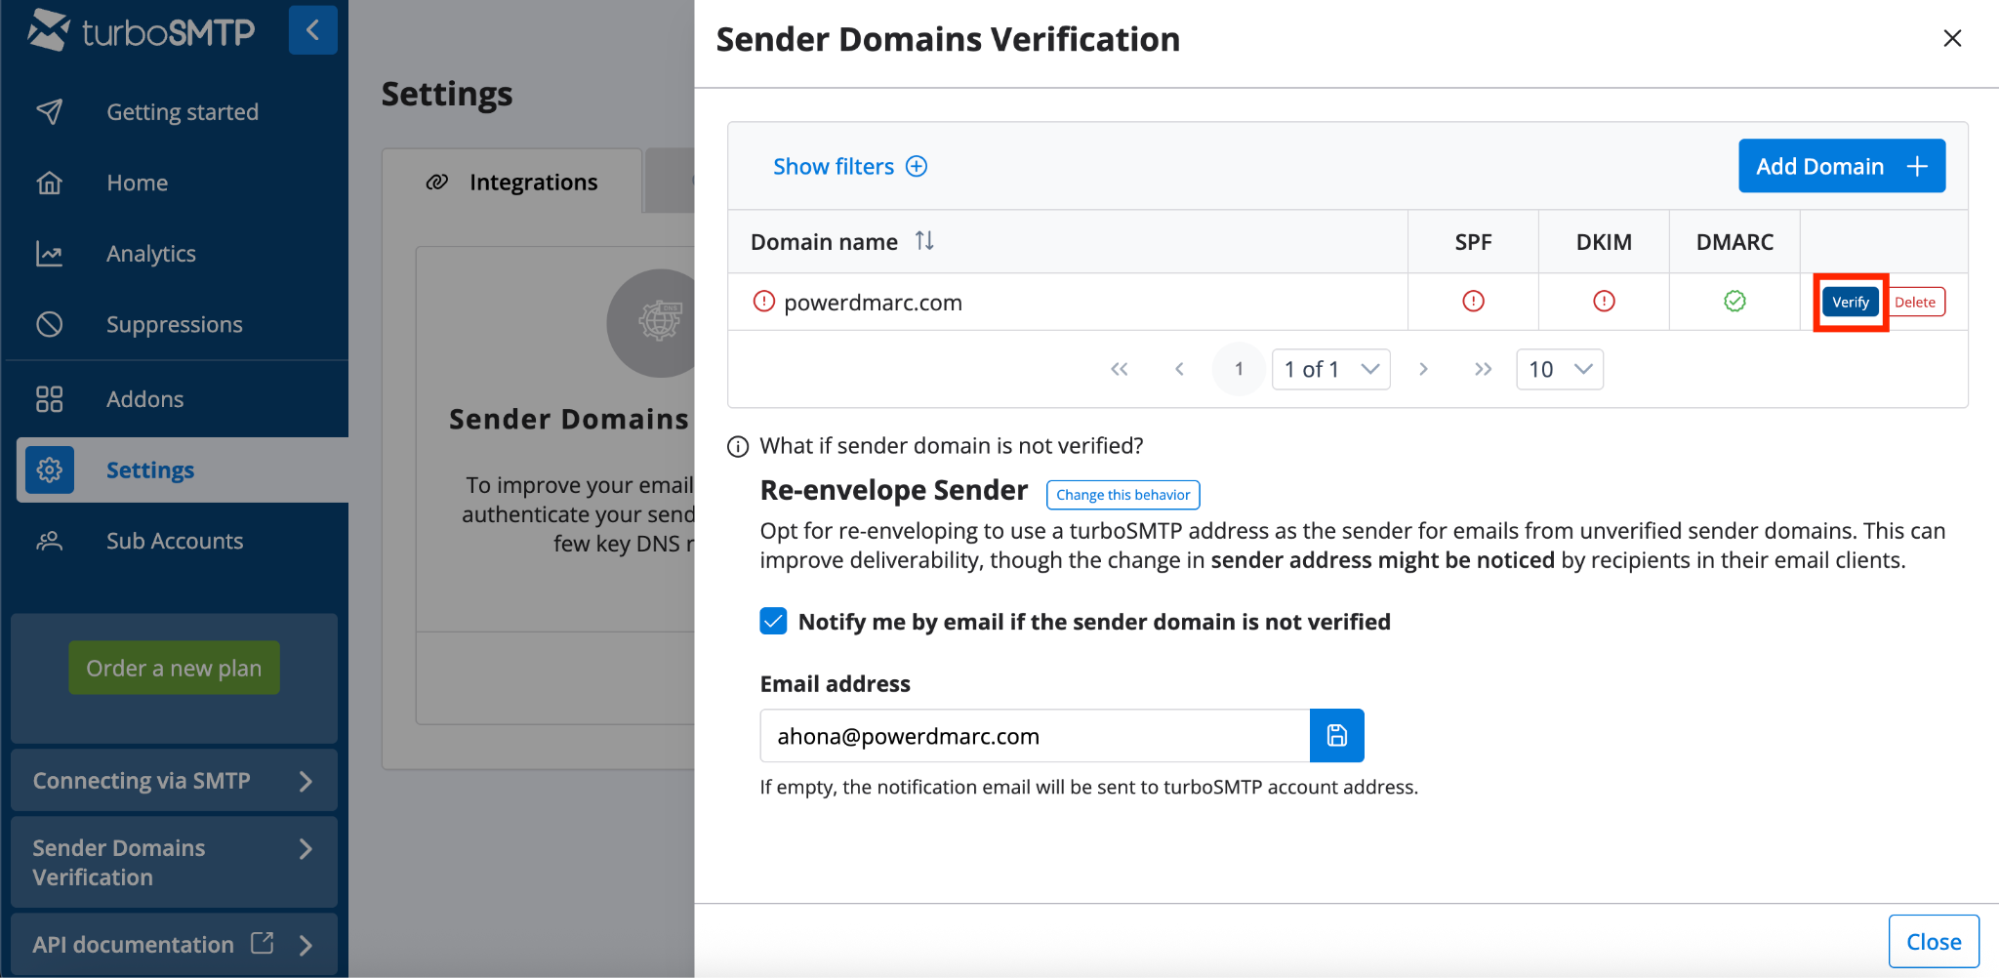Save email address with disk icon

click(x=1337, y=736)
